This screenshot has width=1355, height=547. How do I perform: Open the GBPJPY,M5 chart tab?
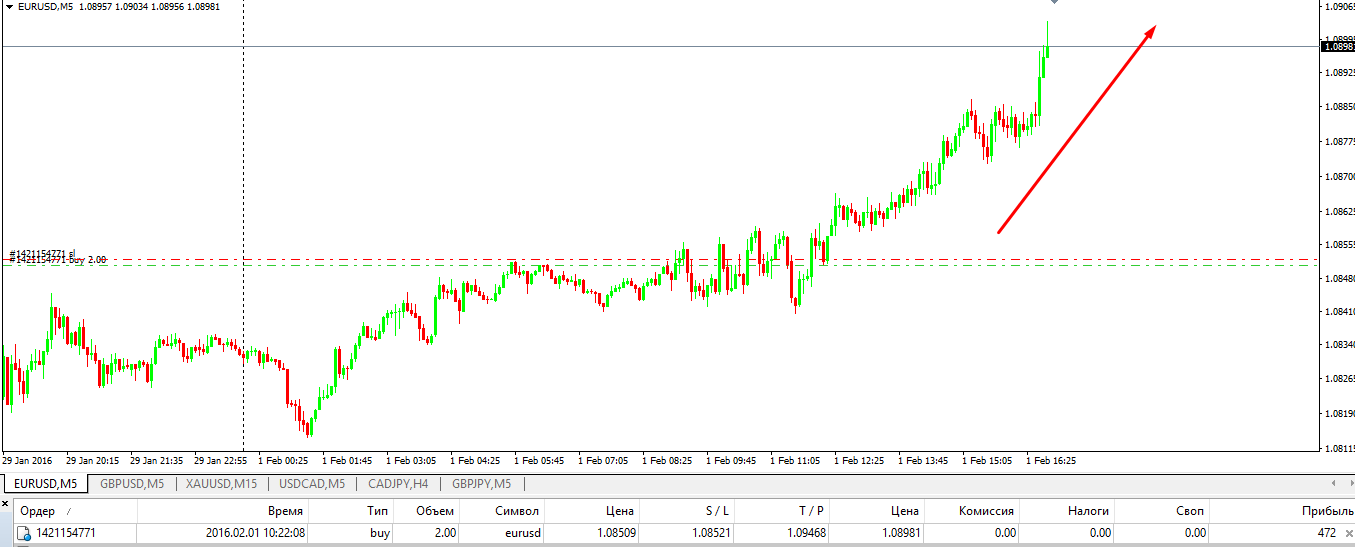(481, 484)
